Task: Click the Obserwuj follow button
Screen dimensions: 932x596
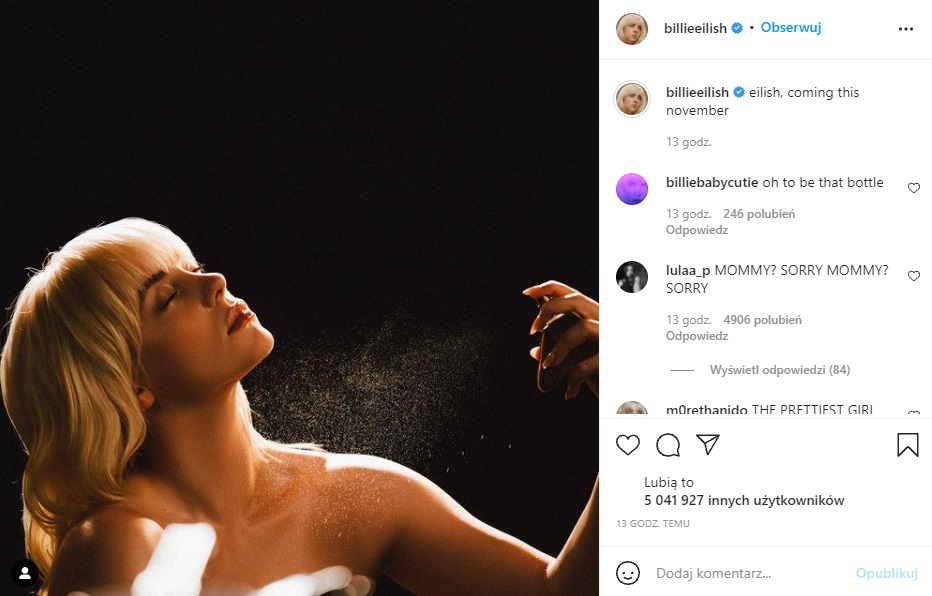Action: [790, 28]
